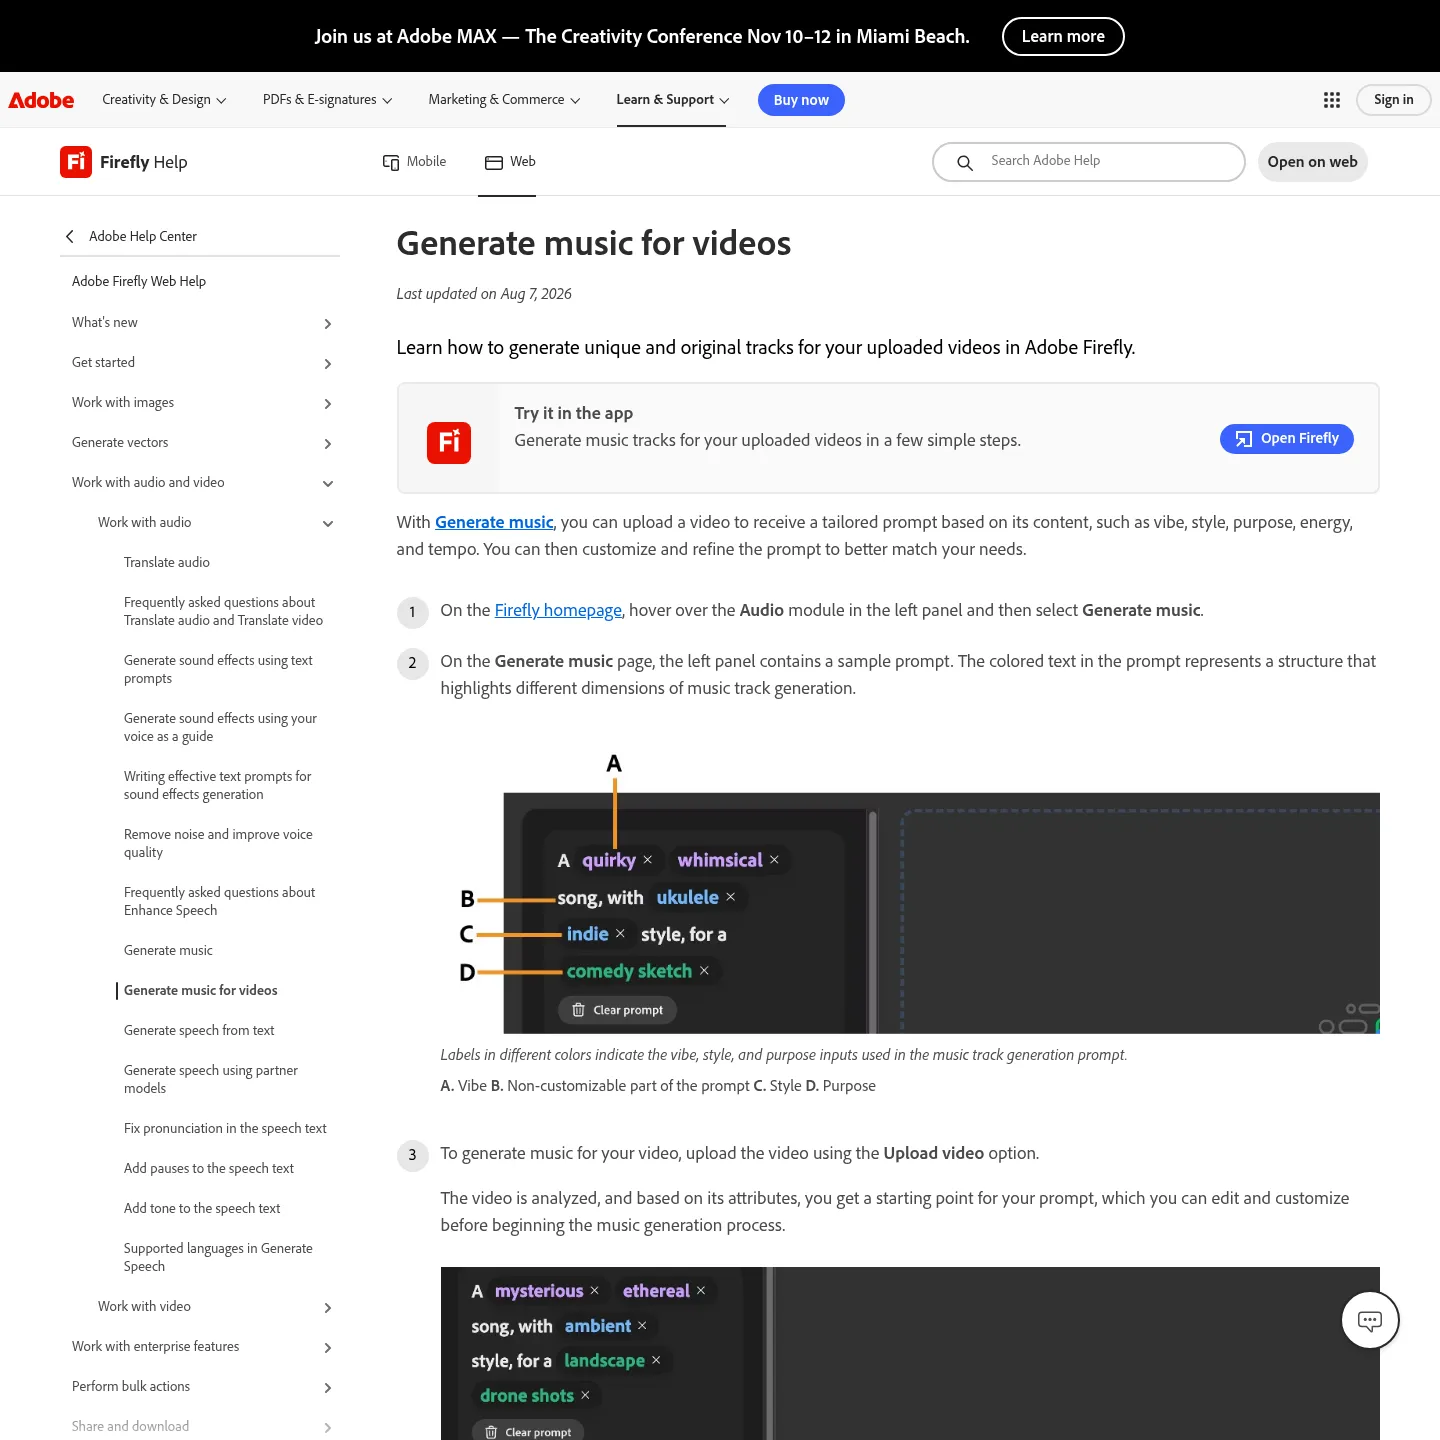Viewport: 1440px width, 1440px height.
Task: Open the chat assistant bubble
Action: 1370,1320
